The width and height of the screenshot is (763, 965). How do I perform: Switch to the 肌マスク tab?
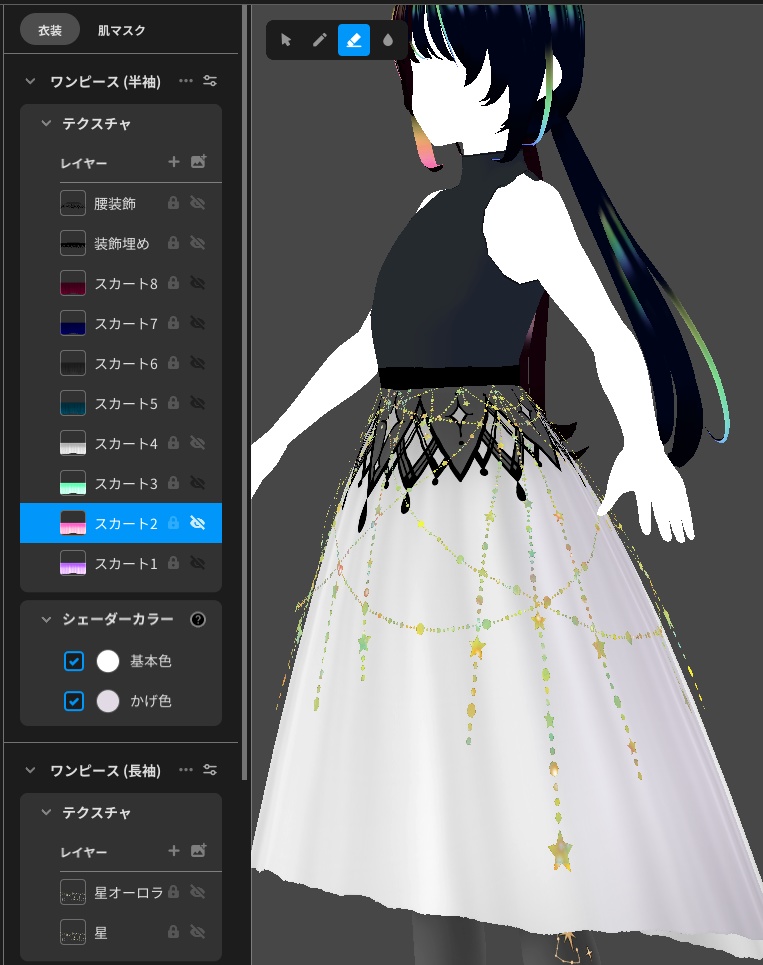[x=121, y=30]
